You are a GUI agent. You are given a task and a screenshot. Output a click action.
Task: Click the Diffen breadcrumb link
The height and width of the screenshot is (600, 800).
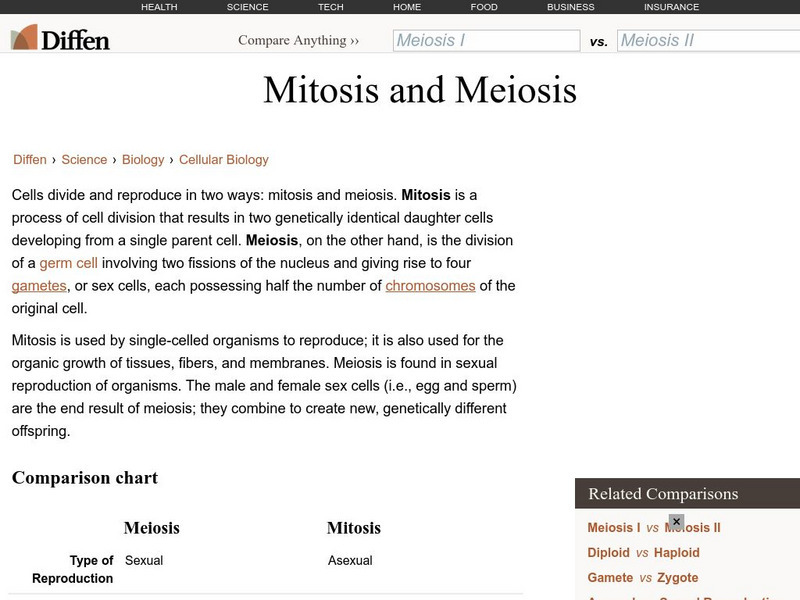[x=30, y=160]
